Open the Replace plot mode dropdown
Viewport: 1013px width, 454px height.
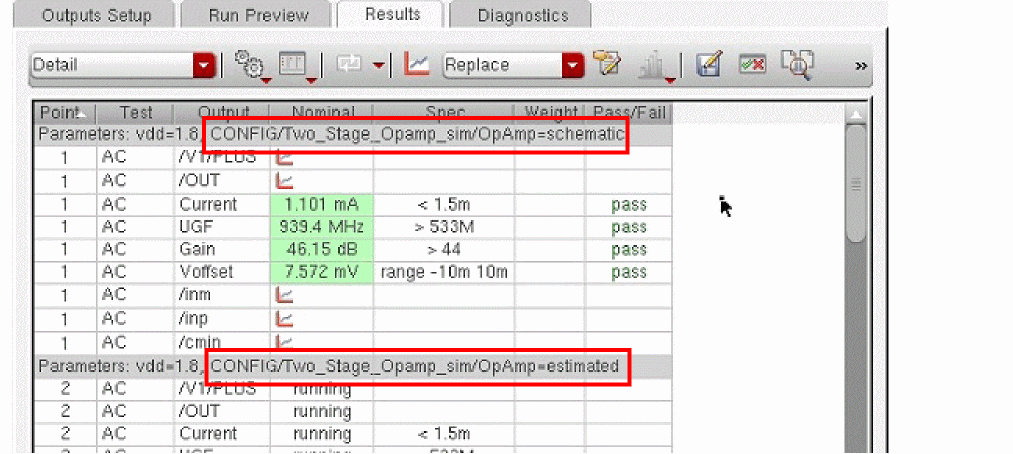point(572,65)
